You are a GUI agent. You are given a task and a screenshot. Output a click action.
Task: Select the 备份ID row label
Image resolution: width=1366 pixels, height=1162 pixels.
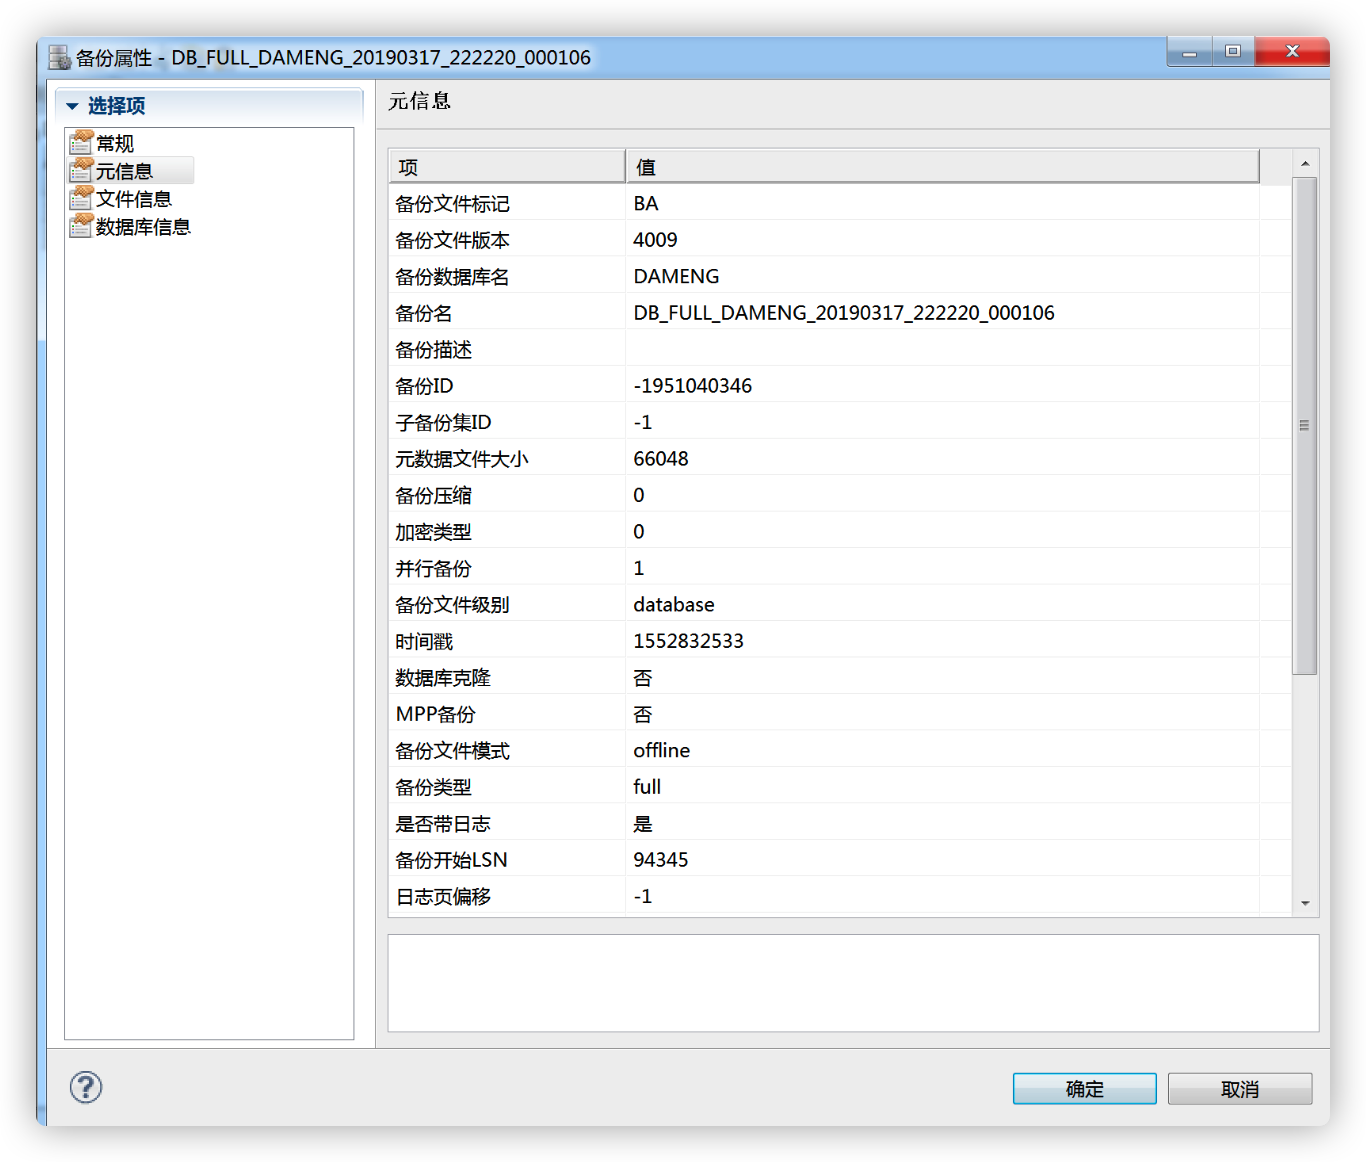424,386
